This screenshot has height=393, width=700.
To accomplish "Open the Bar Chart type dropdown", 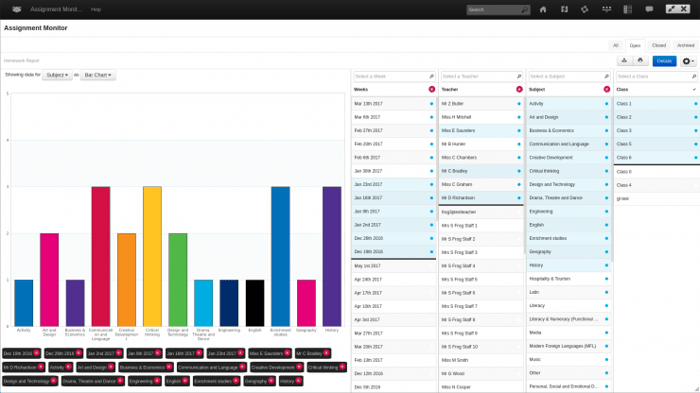I will [98, 75].
